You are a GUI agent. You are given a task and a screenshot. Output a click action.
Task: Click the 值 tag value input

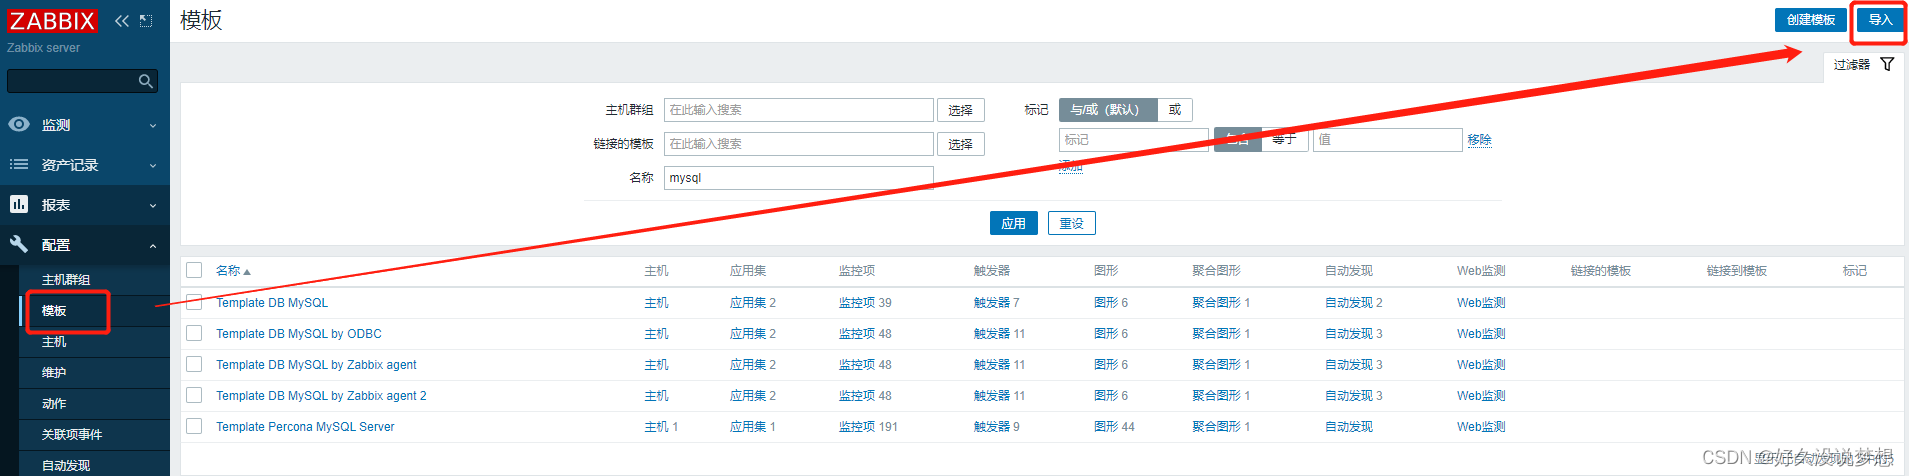1388,140
